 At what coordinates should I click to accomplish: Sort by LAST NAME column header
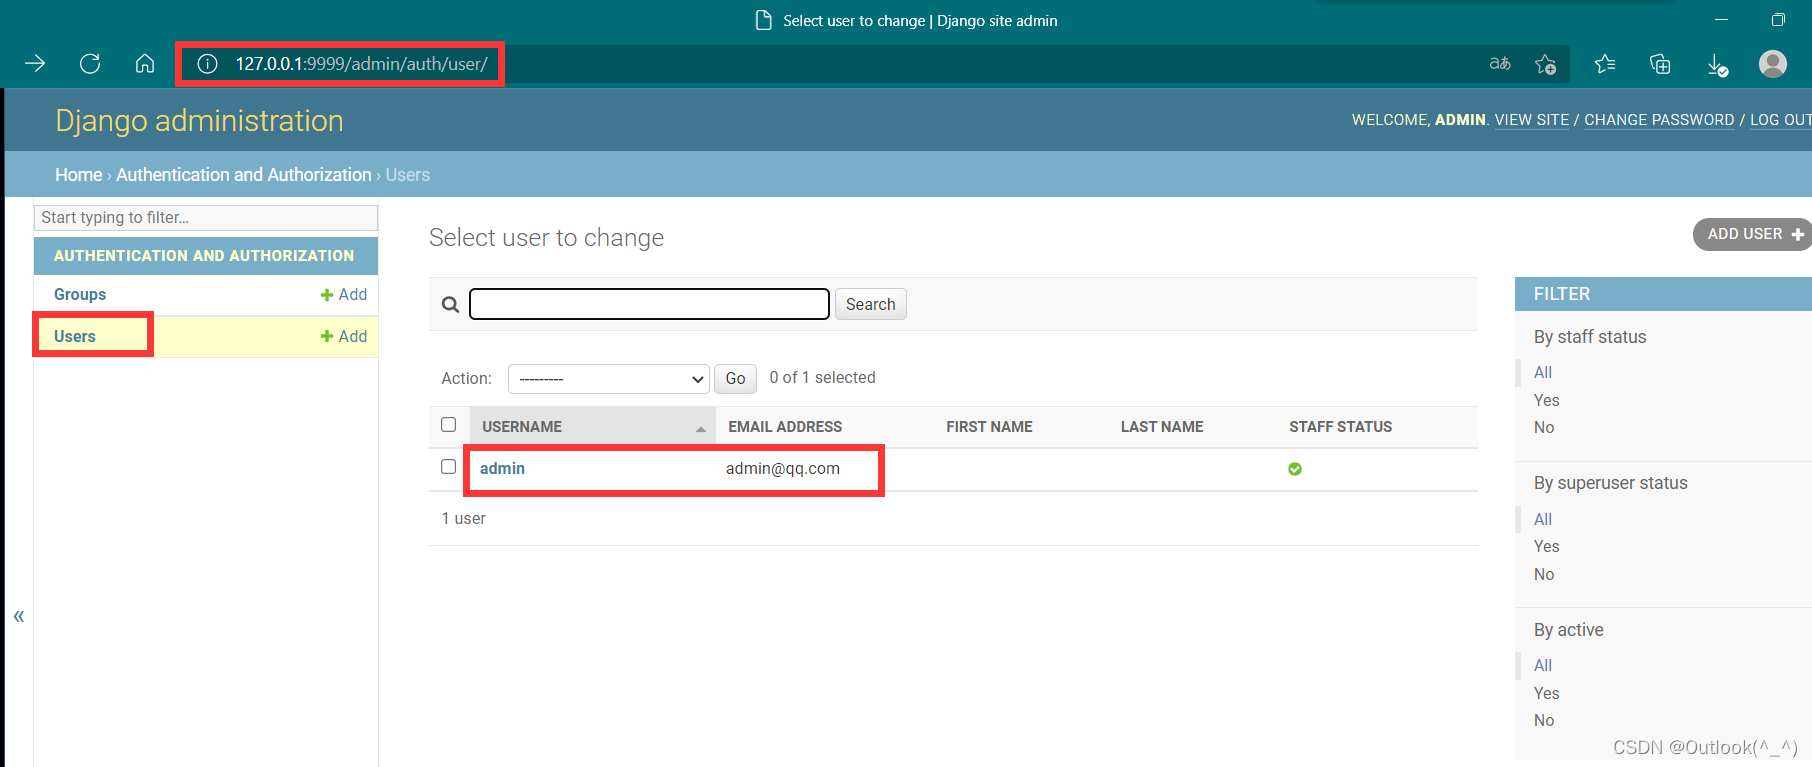click(1162, 427)
